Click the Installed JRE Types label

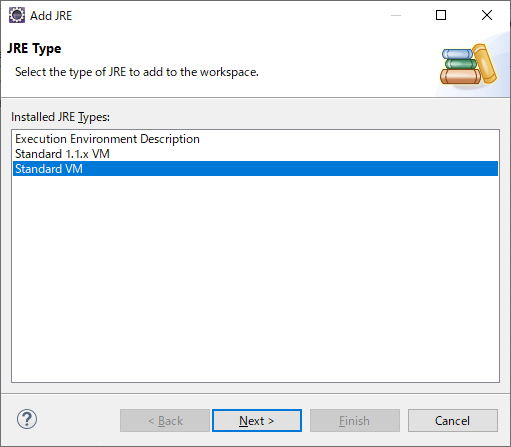point(60,117)
